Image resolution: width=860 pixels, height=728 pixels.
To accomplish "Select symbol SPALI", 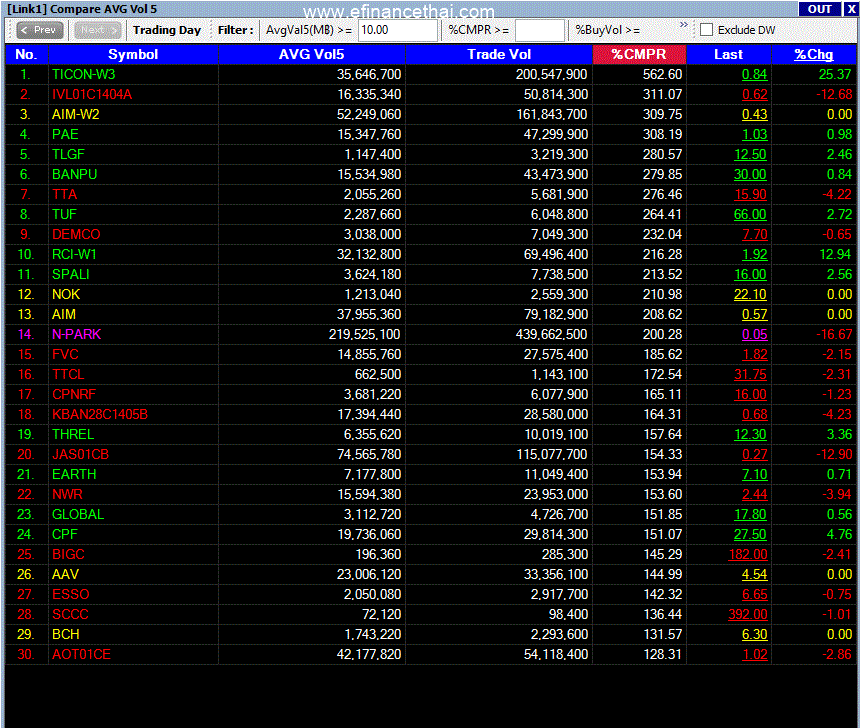I will click(71, 274).
